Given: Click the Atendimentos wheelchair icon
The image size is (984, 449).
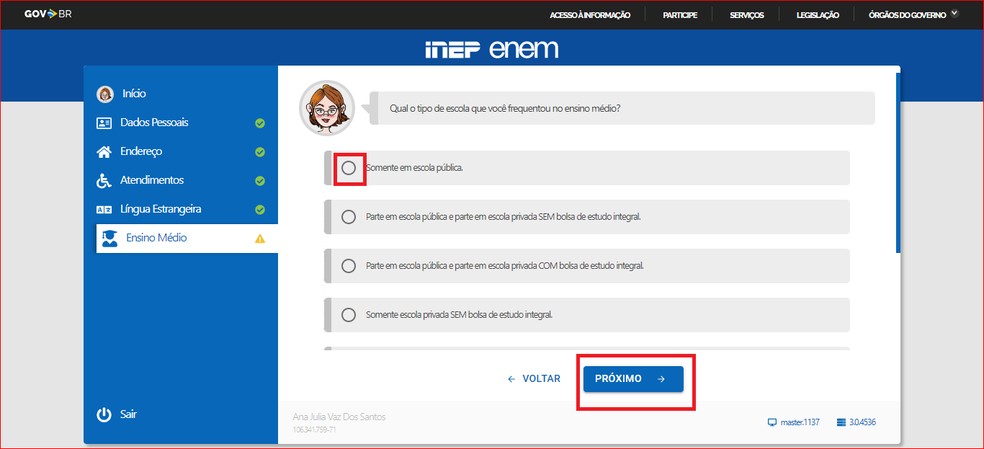Looking at the screenshot, I should tap(104, 181).
